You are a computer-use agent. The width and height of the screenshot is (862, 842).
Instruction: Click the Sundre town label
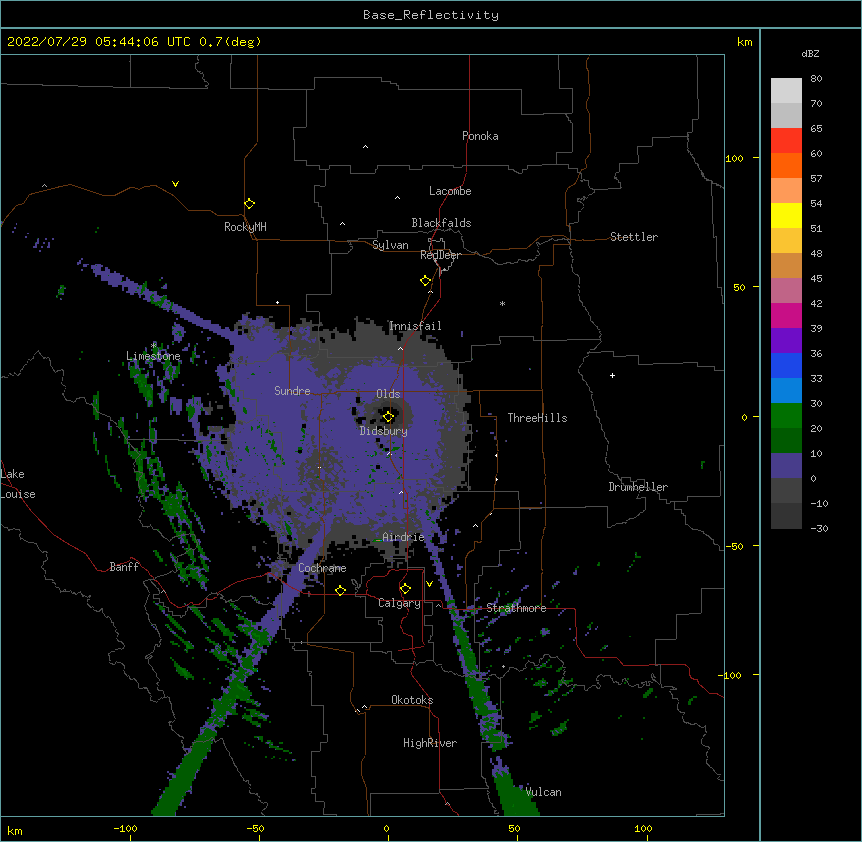292,391
